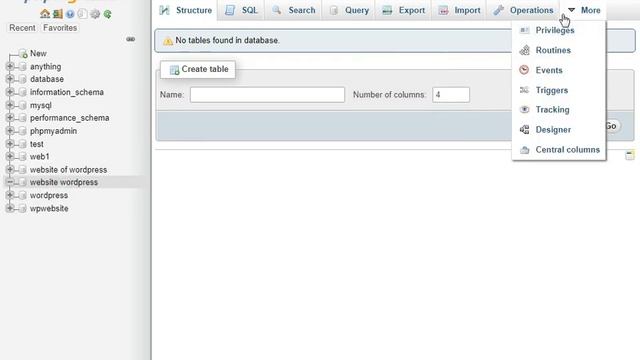Expand the wordpress database node
Viewport: 640px width, 360px height.
[x=10, y=195]
